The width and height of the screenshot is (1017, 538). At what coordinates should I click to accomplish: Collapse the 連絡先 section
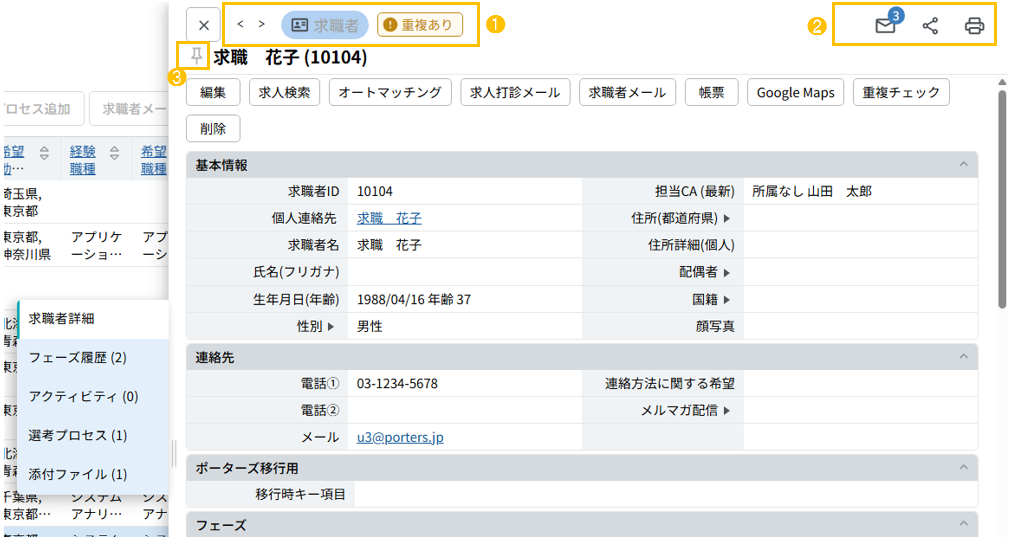(963, 357)
